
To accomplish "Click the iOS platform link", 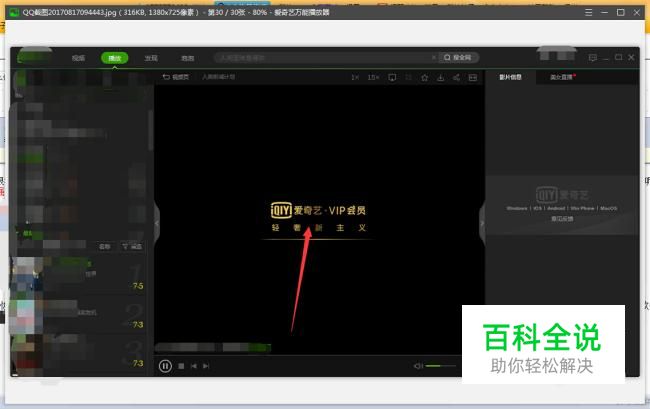I will (537, 208).
